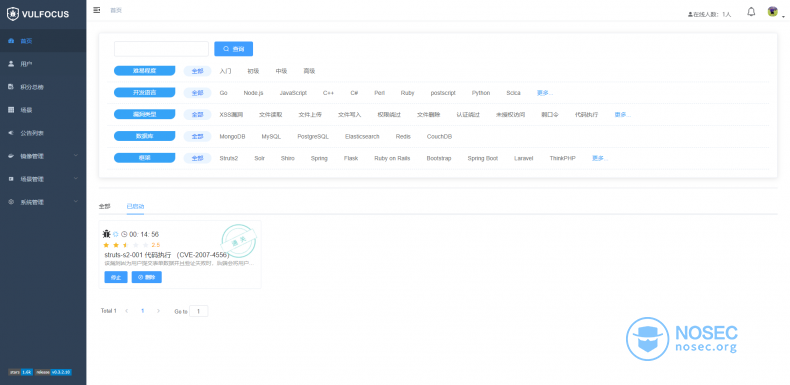The width and height of the screenshot is (790, 385).
Task: Select 入门 difficulty filter
Action: [x=226, y=71]
